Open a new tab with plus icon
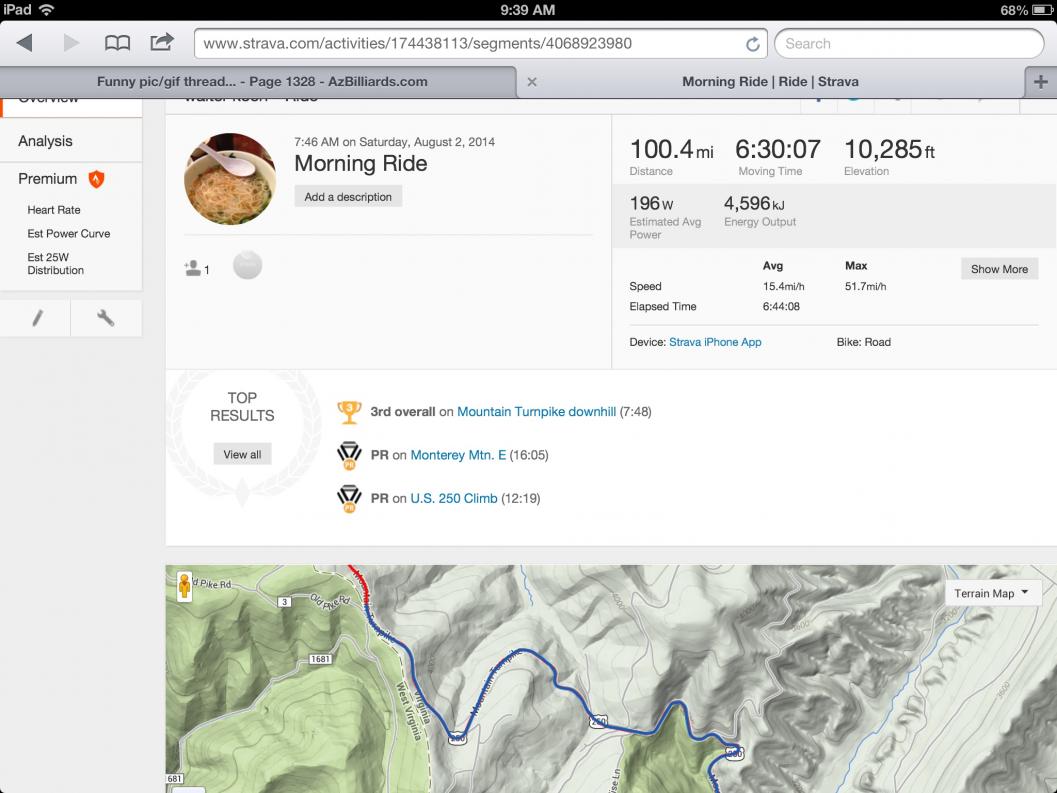 coord(1041,82)
